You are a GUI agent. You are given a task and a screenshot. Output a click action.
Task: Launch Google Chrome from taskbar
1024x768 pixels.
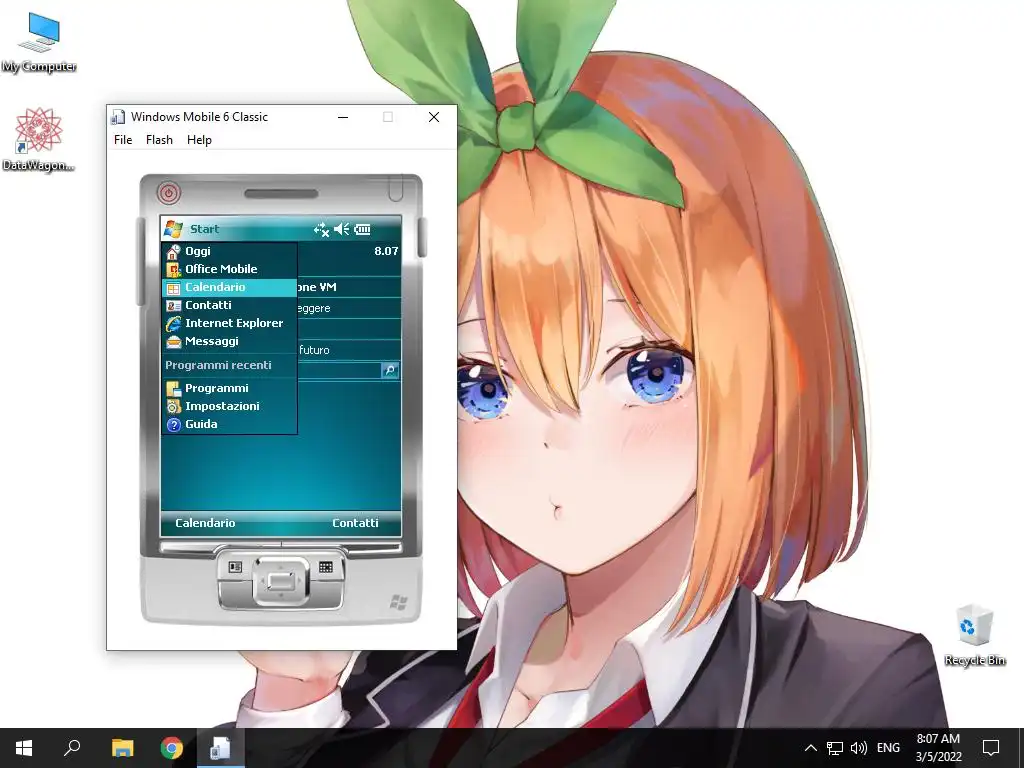[172, 748]
